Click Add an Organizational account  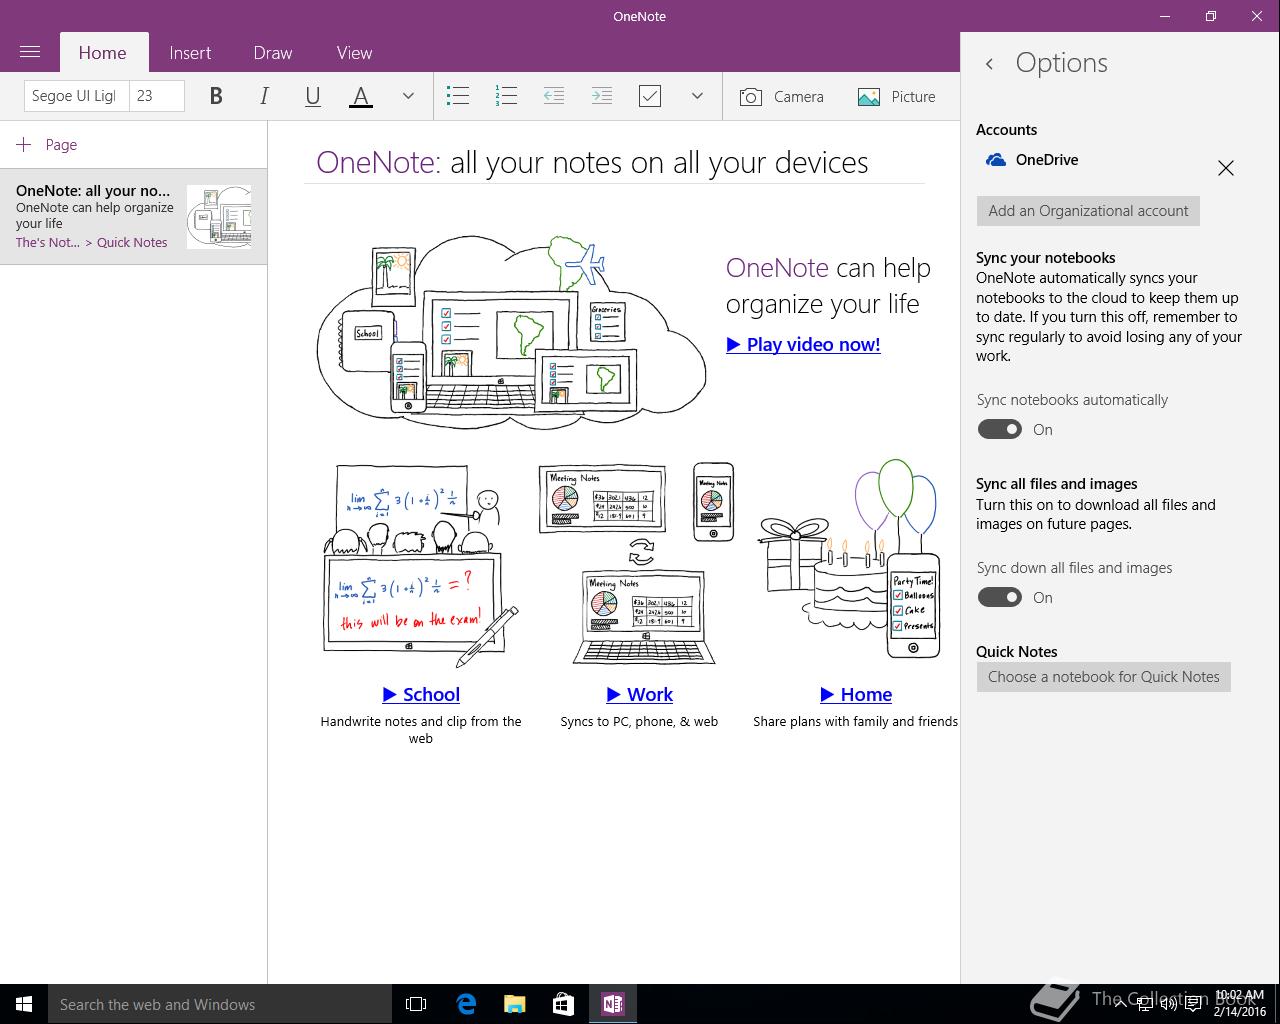click(1088, 211)
